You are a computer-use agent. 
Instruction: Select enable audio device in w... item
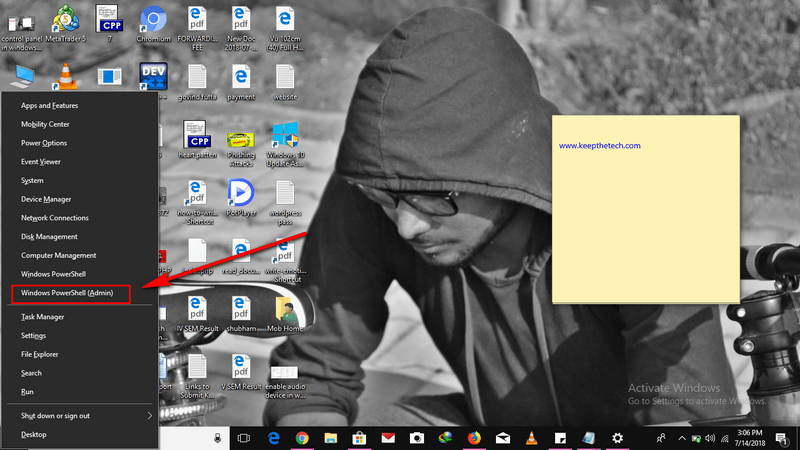pos(285,382)
